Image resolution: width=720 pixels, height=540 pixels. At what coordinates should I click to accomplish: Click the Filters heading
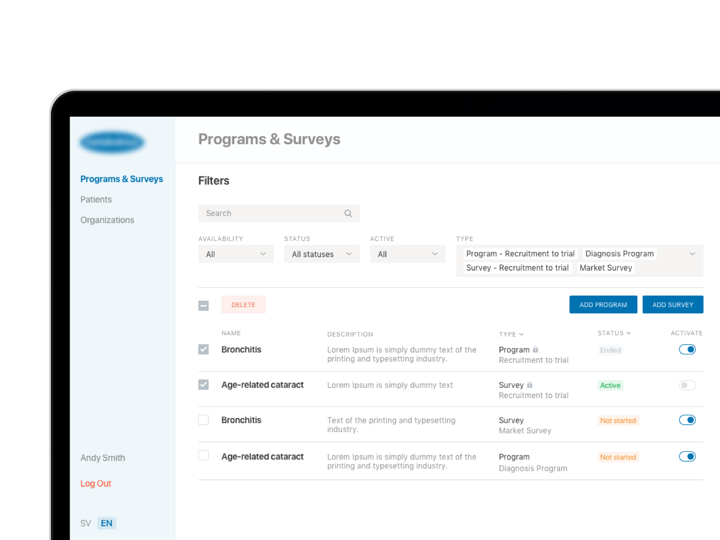pyautogui.click(x=214, y=180)
